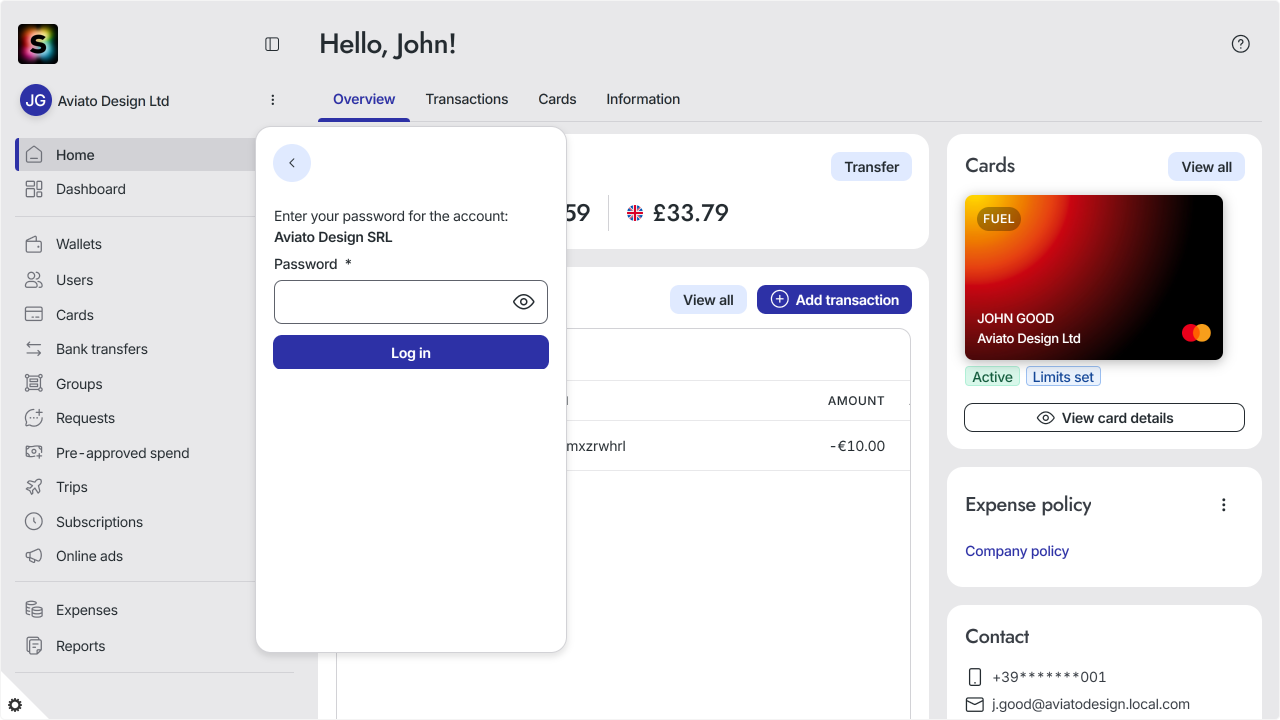Image resolution: width=1280 pixels, height=720 pixels.
Task: Click the phone icon under Contact
Action: 975,677
